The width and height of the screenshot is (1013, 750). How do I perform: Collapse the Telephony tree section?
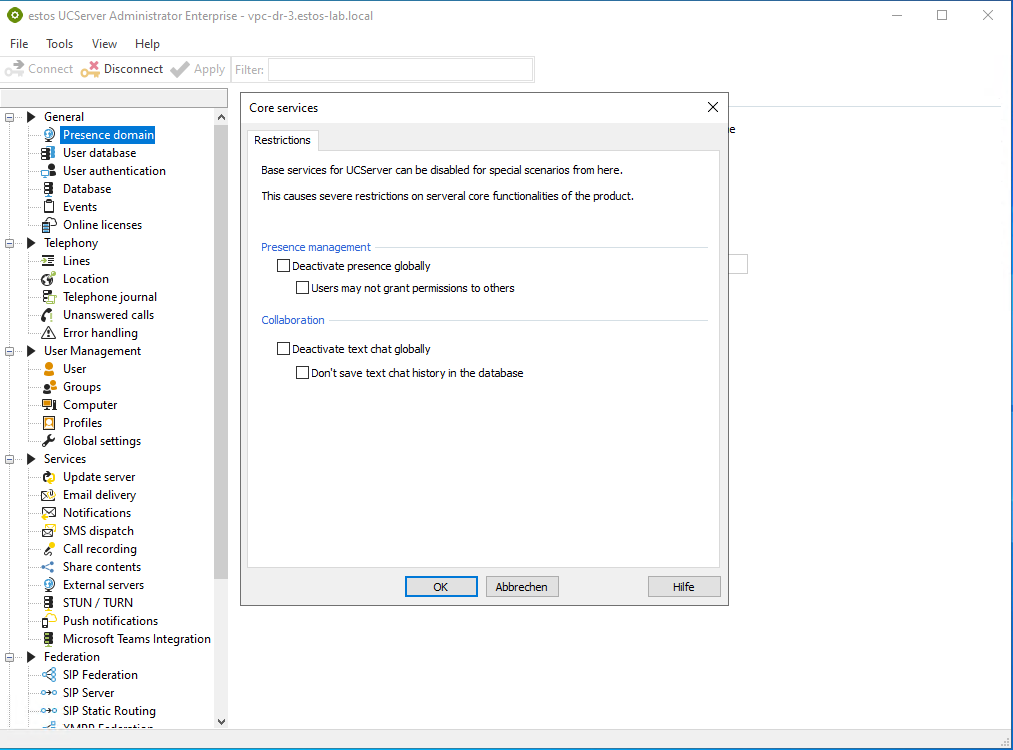tap(10, 243)
